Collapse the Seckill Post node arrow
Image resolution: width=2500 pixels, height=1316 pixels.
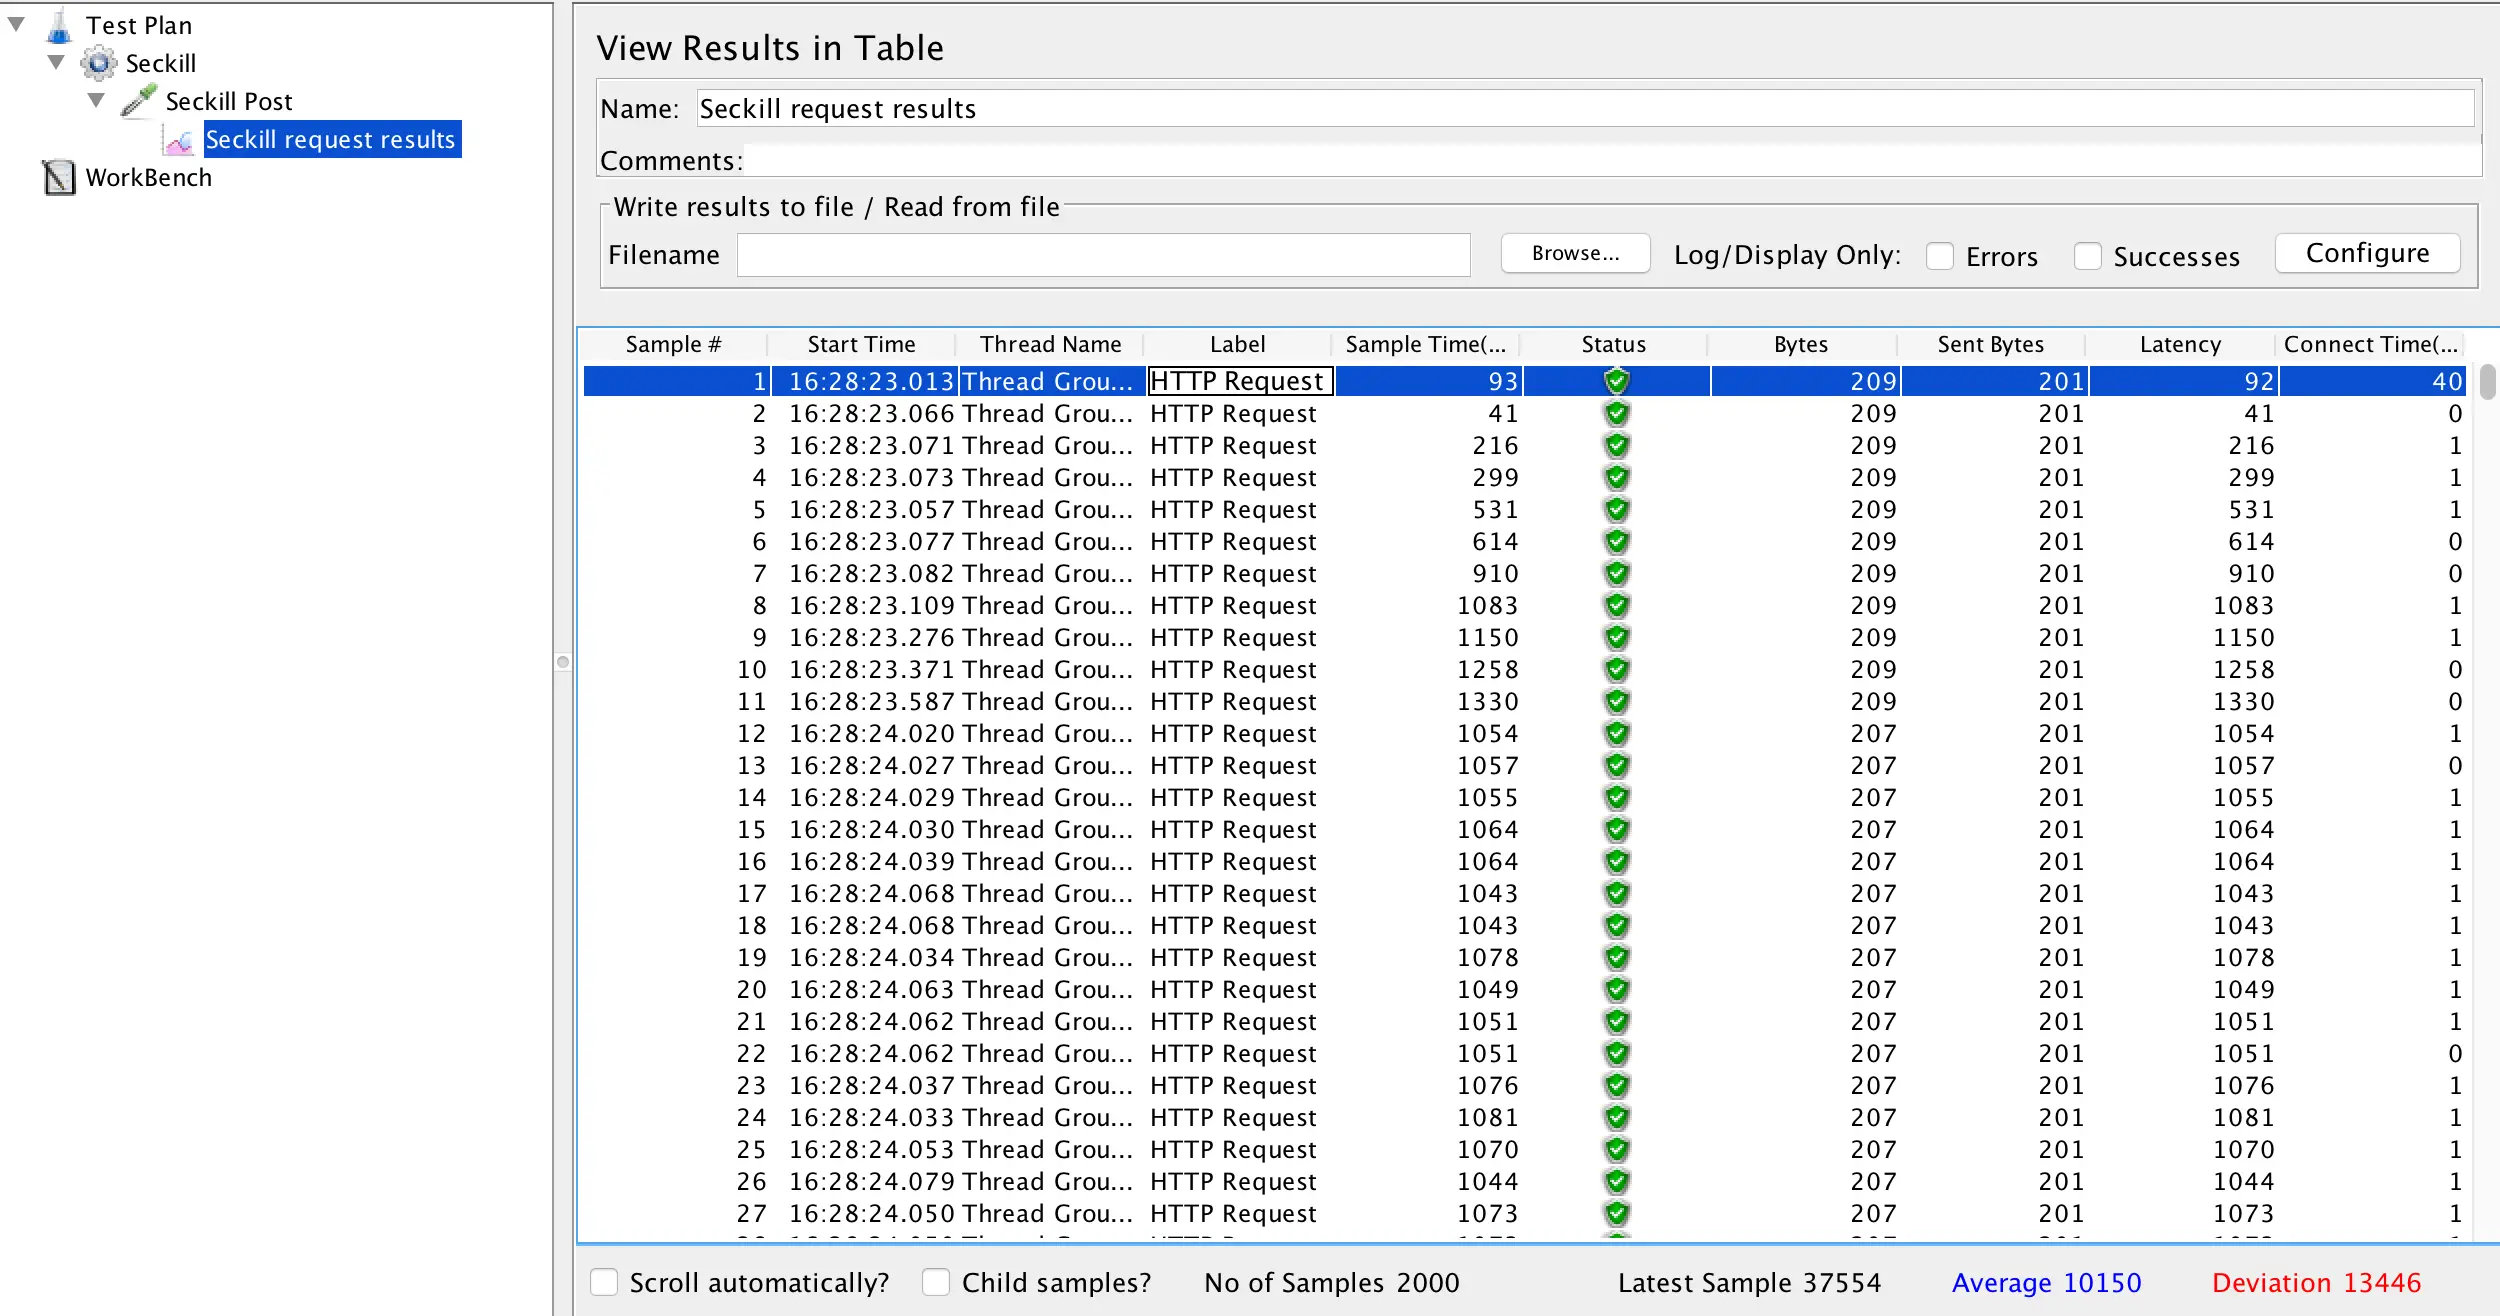[x=96, y=100]
